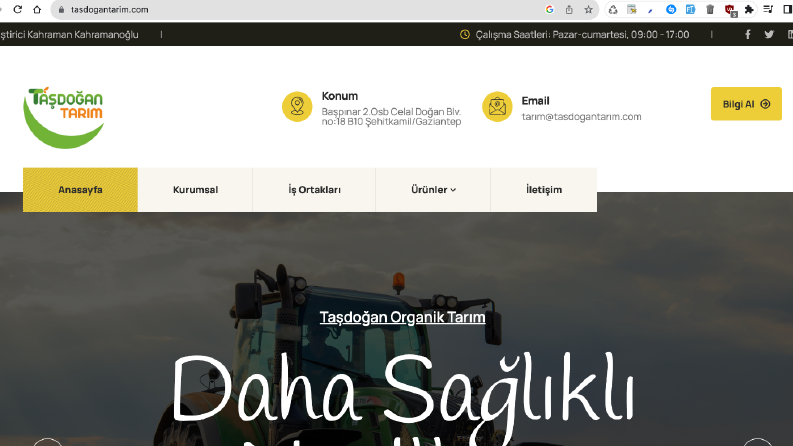Share this page using share icon
The image size is (793, 446).
(x=569, y=9)
